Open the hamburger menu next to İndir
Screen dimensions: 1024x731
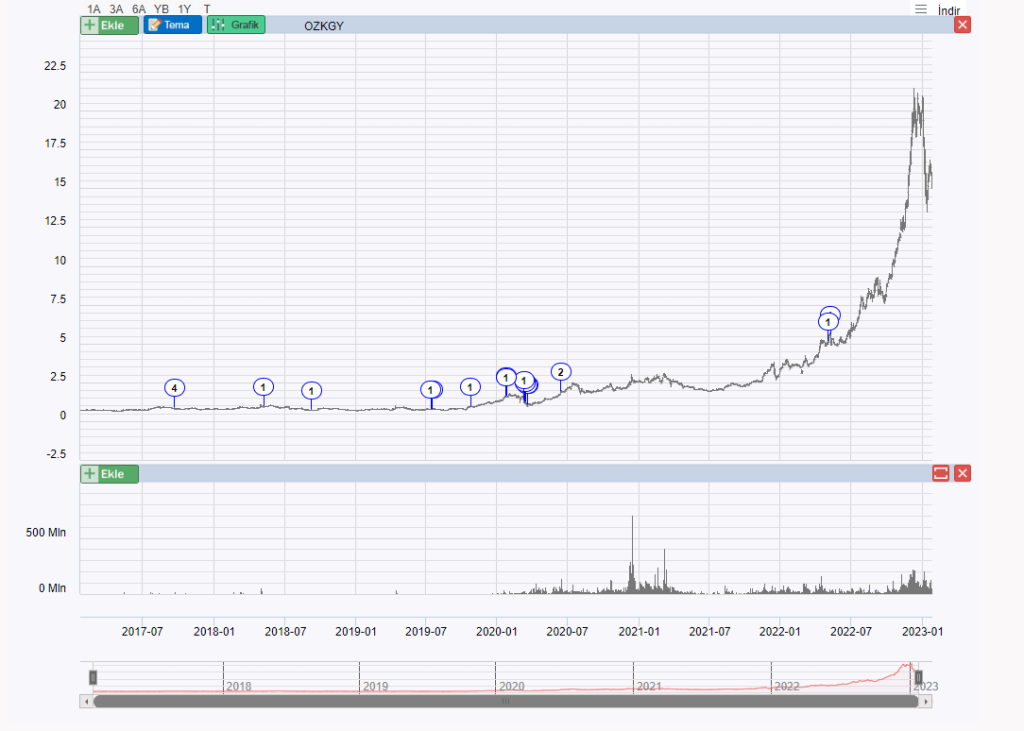(921, 9)
